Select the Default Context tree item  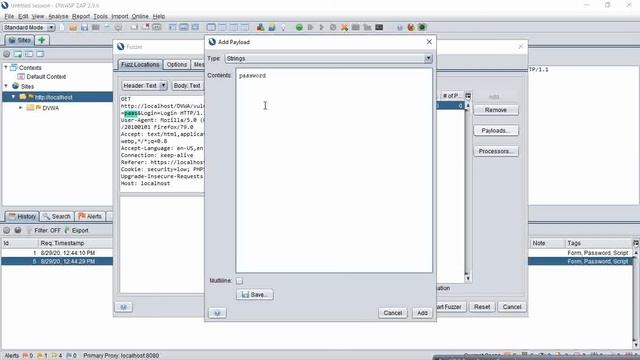(x=46, y=77)
